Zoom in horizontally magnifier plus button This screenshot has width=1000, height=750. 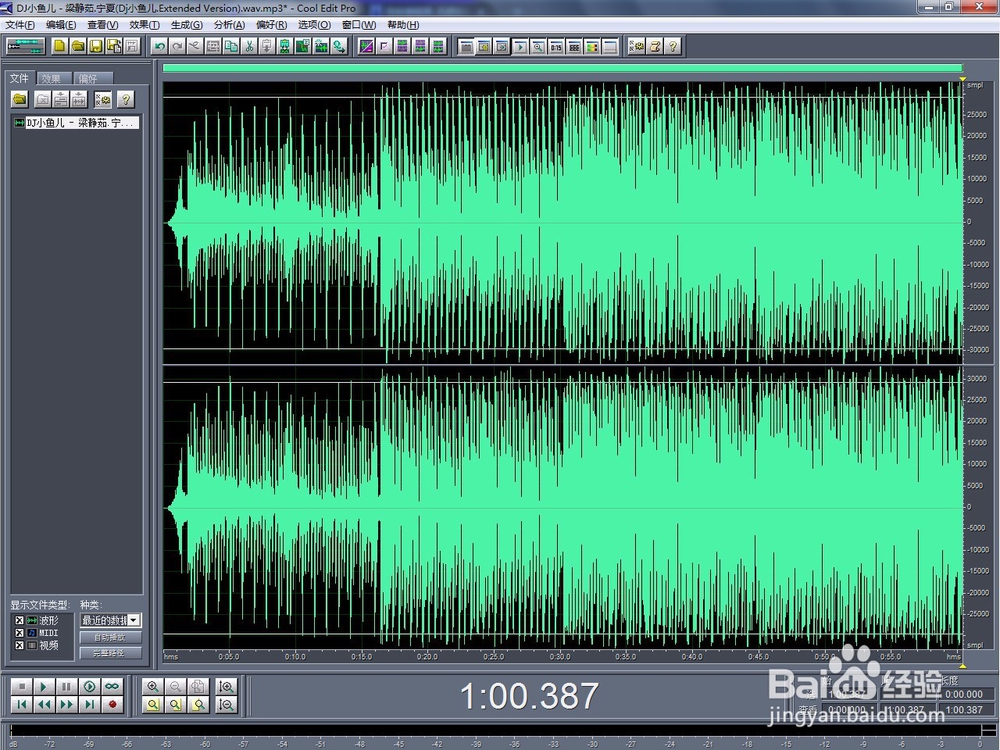click(x=152, y=686)
